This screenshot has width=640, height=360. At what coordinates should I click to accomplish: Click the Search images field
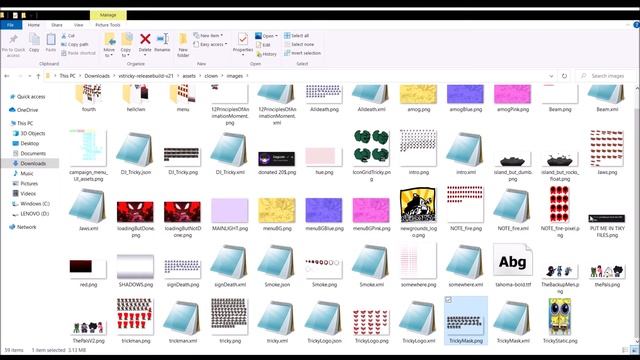click(606, 76)
